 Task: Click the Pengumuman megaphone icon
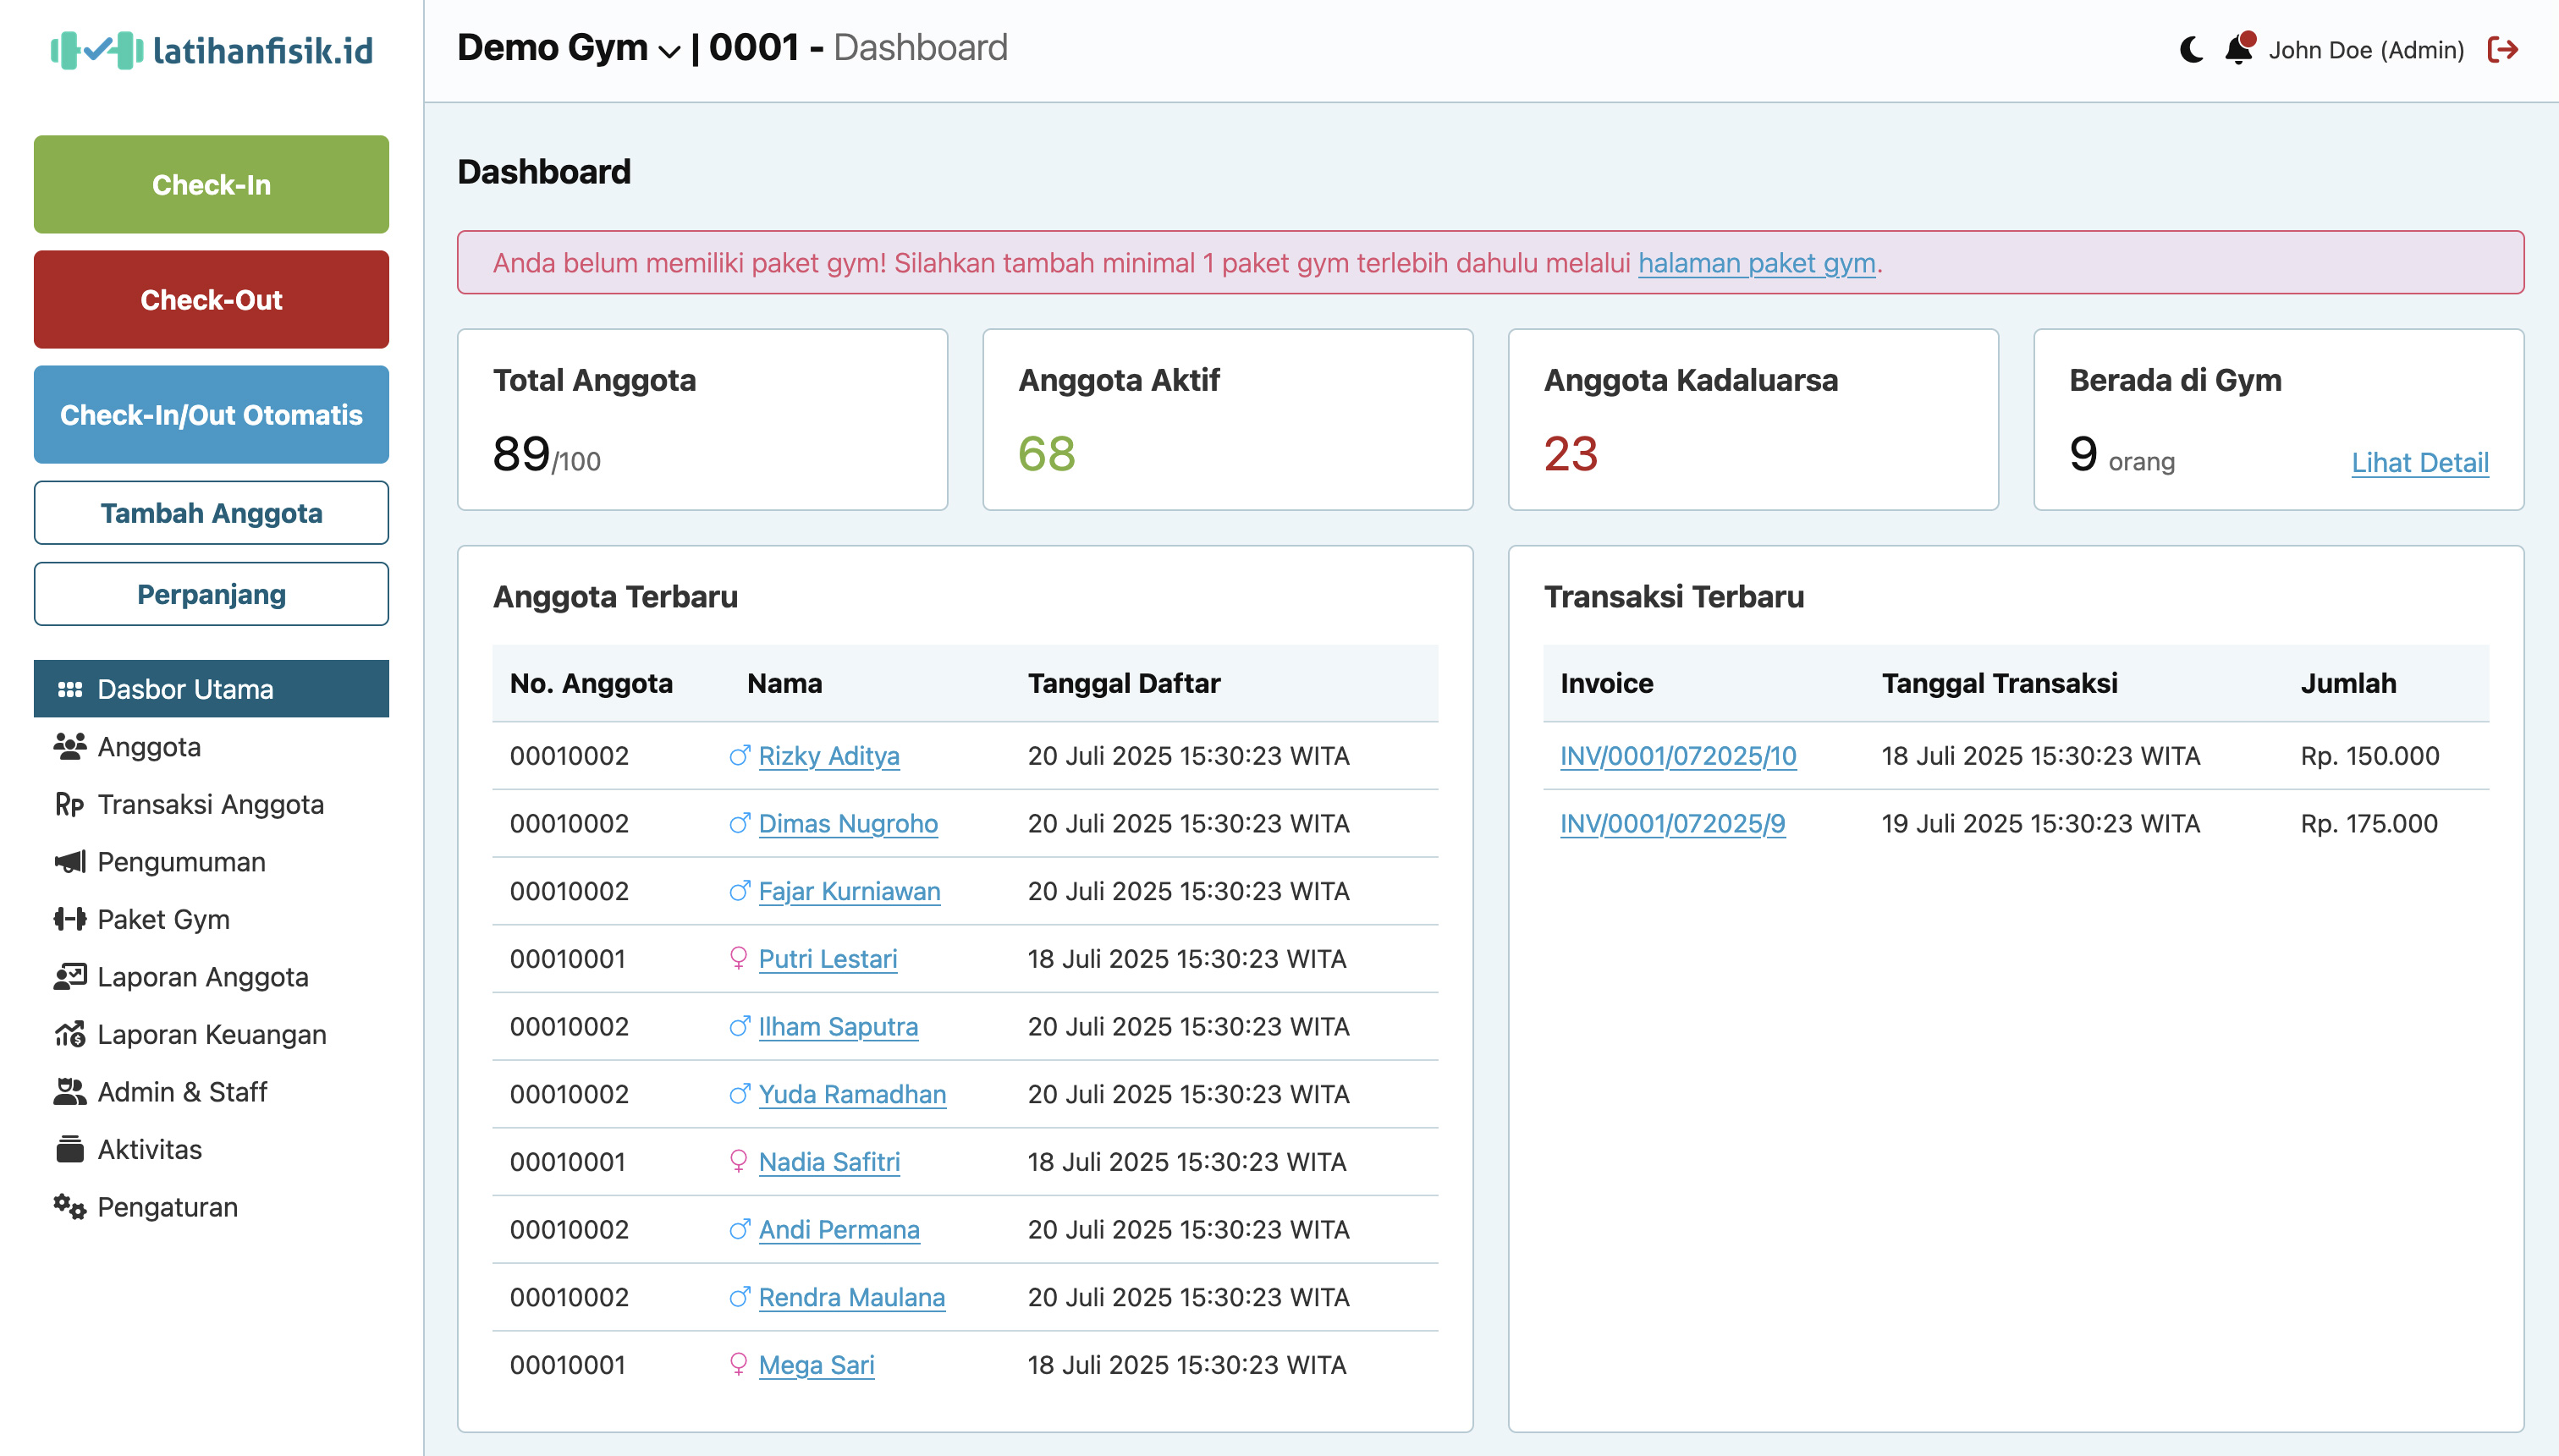(69, 862)
